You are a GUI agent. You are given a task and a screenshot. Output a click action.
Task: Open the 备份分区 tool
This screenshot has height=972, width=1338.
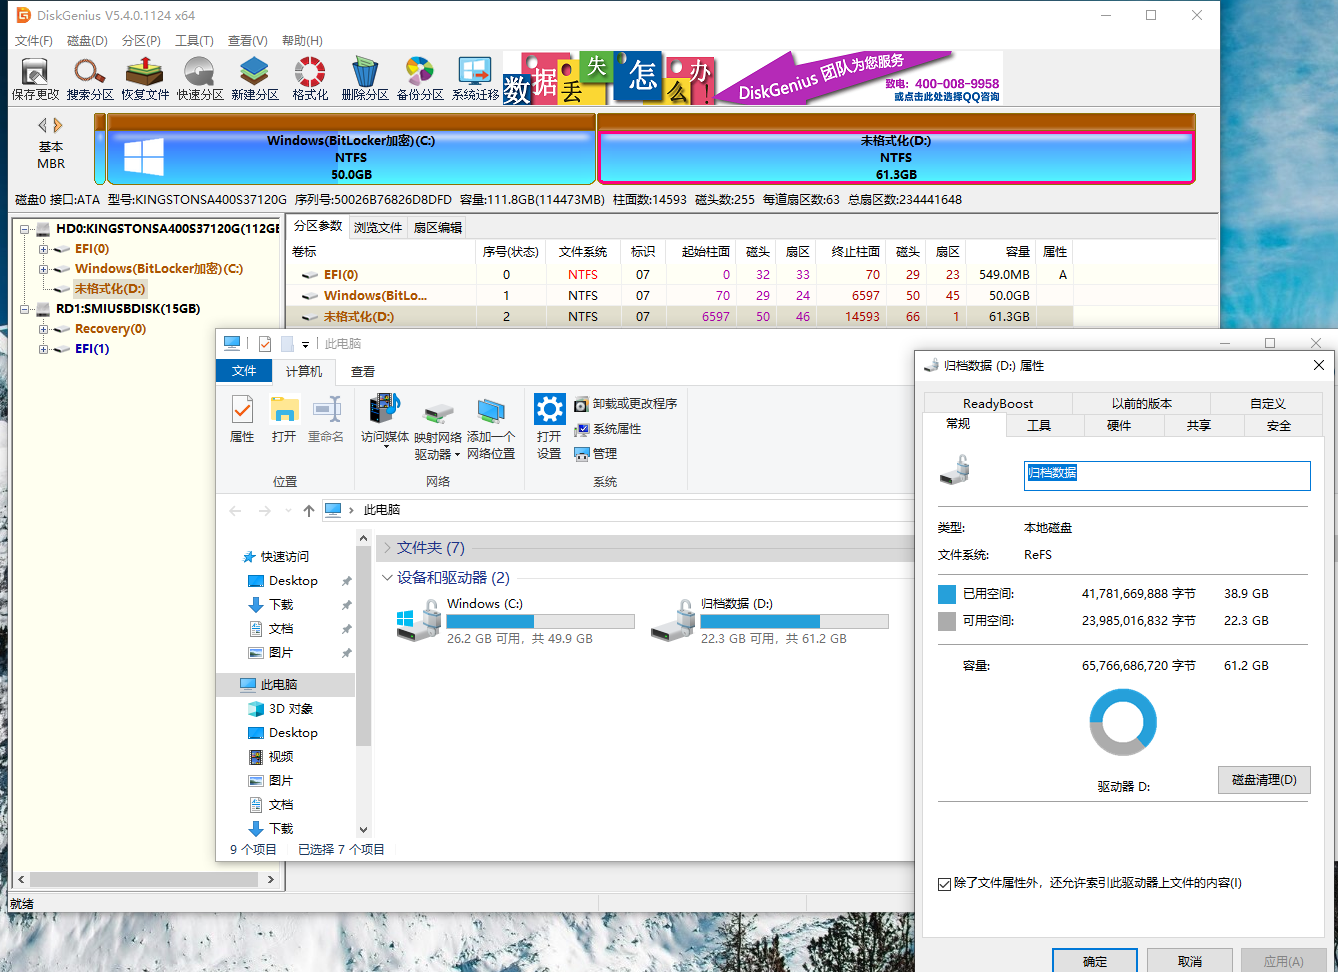point(420,79)
